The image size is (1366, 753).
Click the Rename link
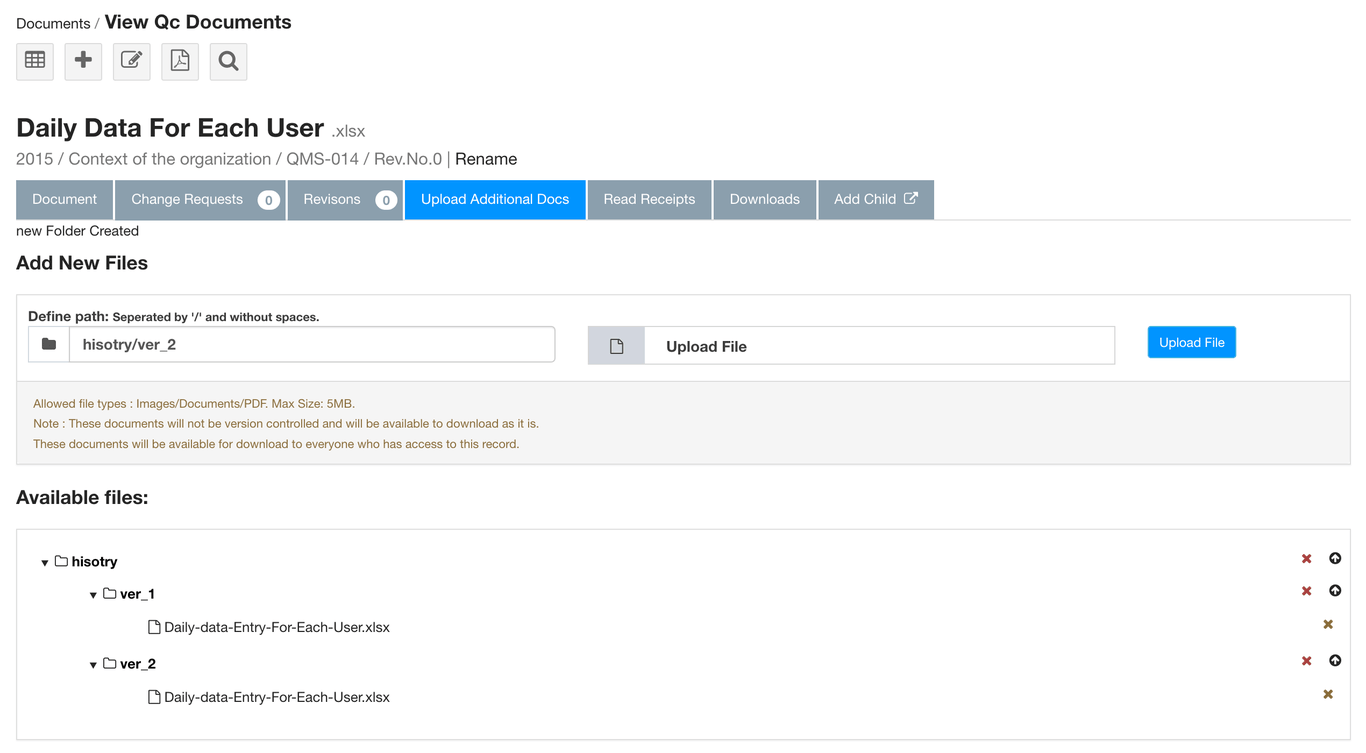pyautogui.click(x=486, y=159)
